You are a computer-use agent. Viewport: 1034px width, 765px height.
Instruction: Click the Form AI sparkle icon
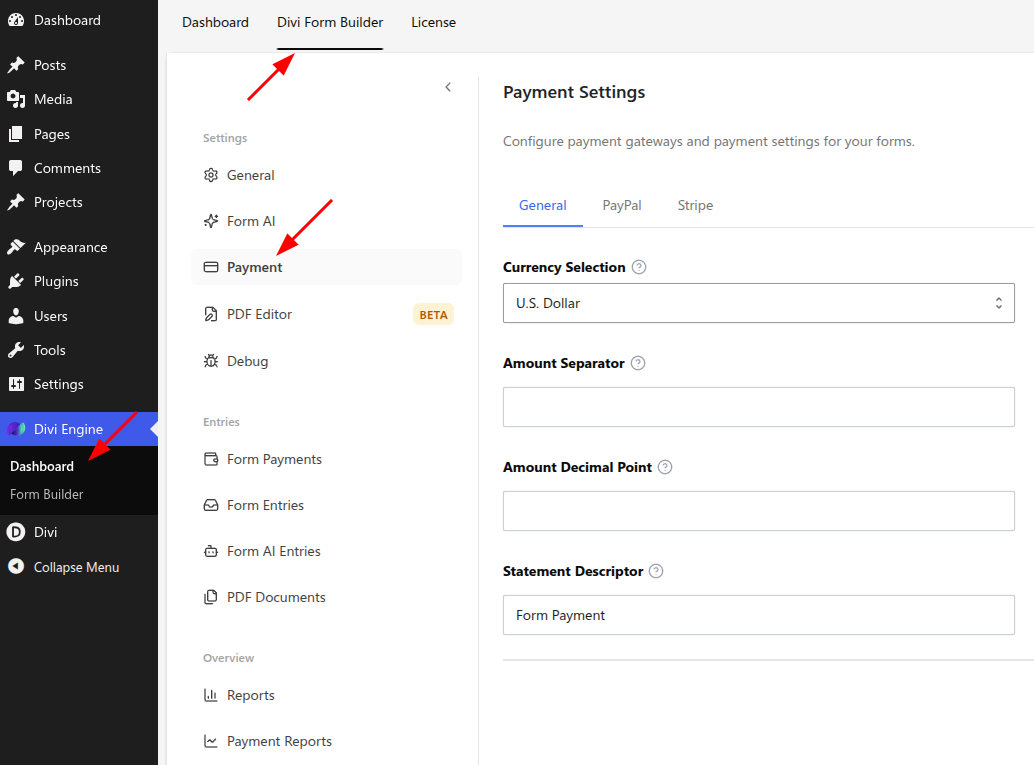pyautogui.click(x=211, y=221)
